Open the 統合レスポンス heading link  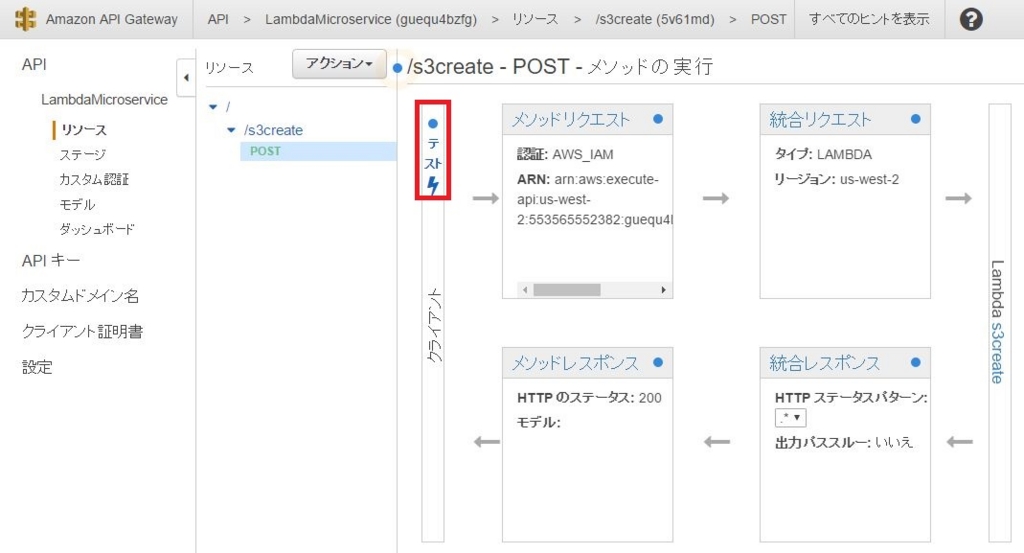click(x=825, y=363)
